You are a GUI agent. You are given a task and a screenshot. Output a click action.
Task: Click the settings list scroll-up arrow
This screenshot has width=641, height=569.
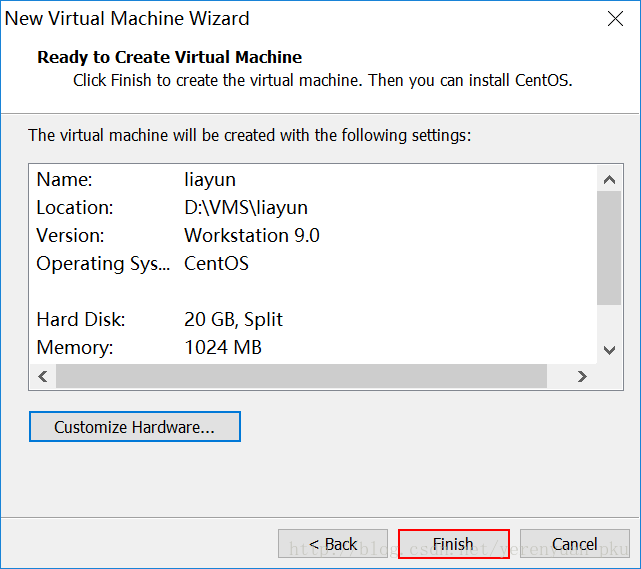point(609,179)
